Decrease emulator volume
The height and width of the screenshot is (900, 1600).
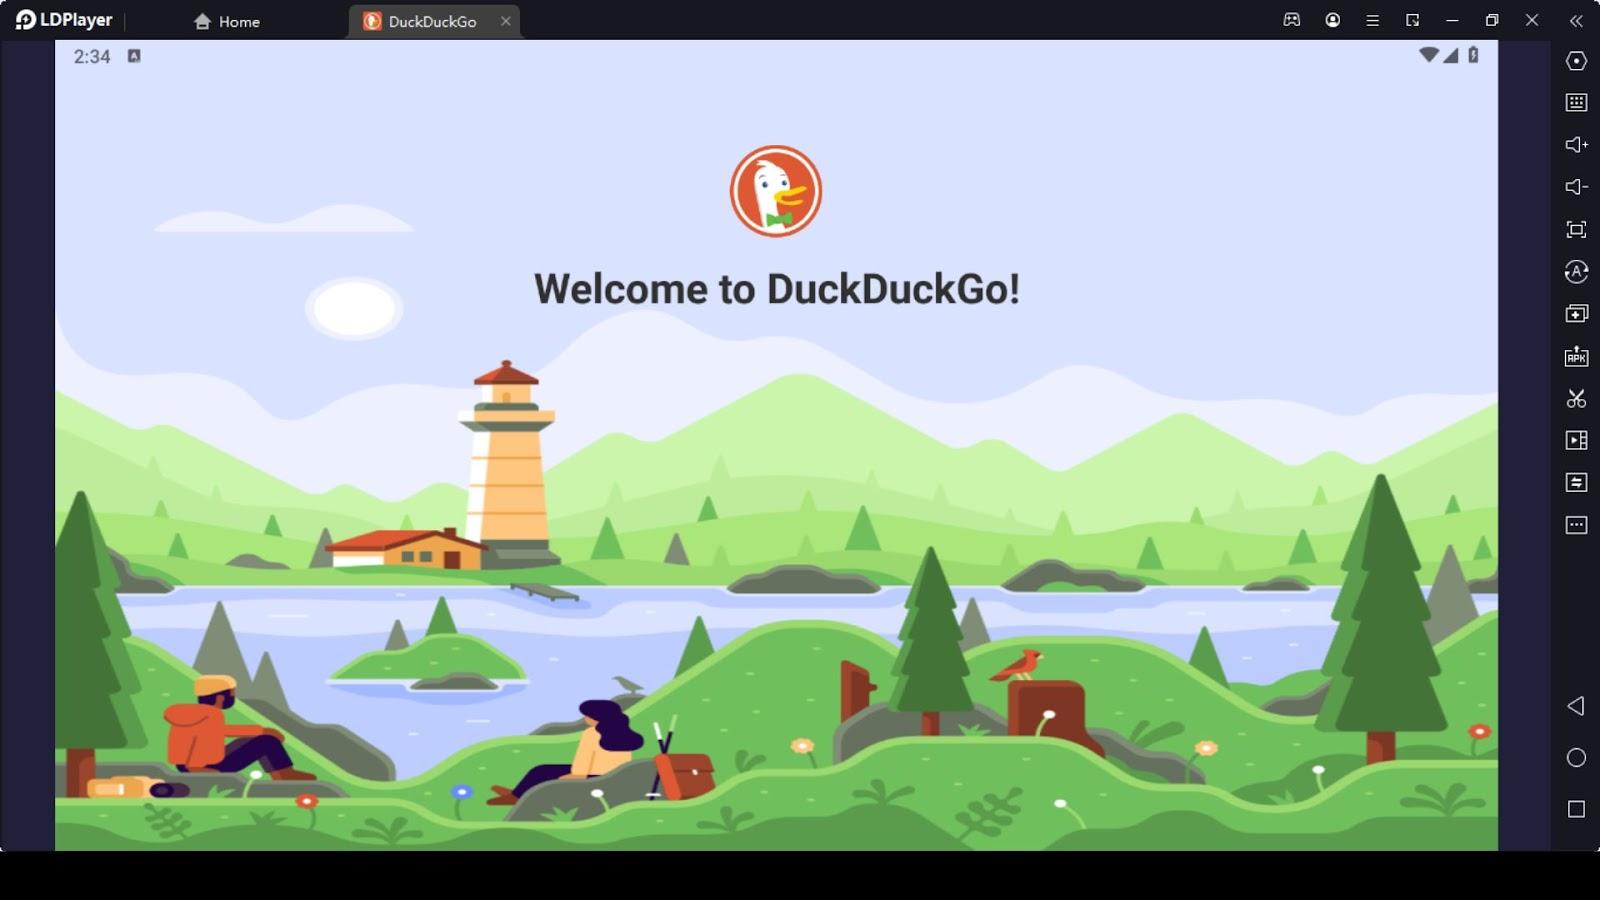coord(1576,187)
